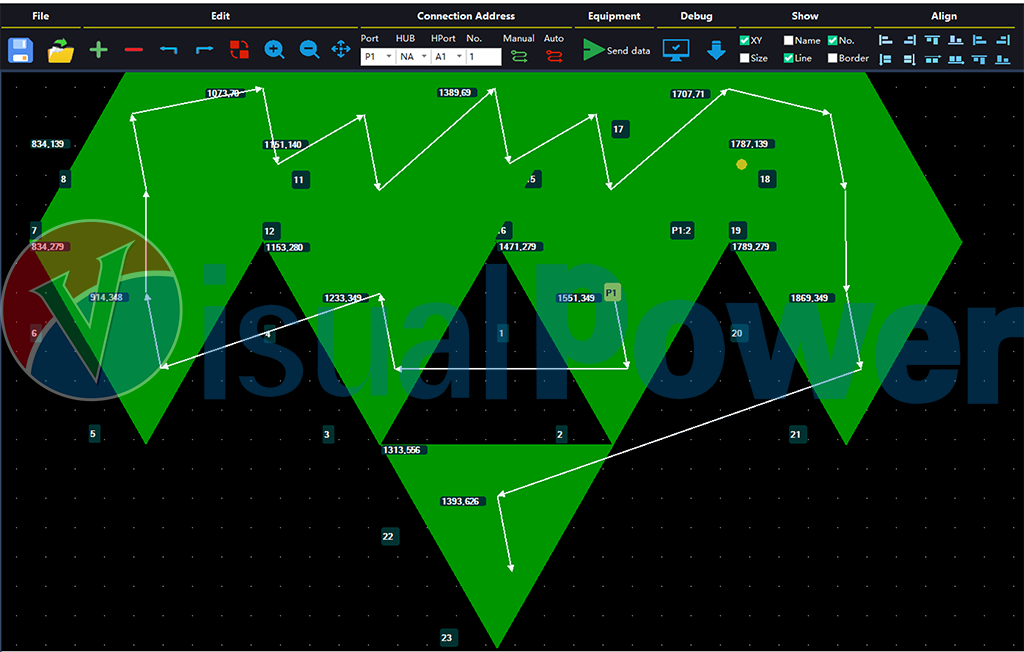Viewport: 1024px width, 652px height.
Task: Click the left-edge align icon with vertical arrows
Action: pos(886,59)
